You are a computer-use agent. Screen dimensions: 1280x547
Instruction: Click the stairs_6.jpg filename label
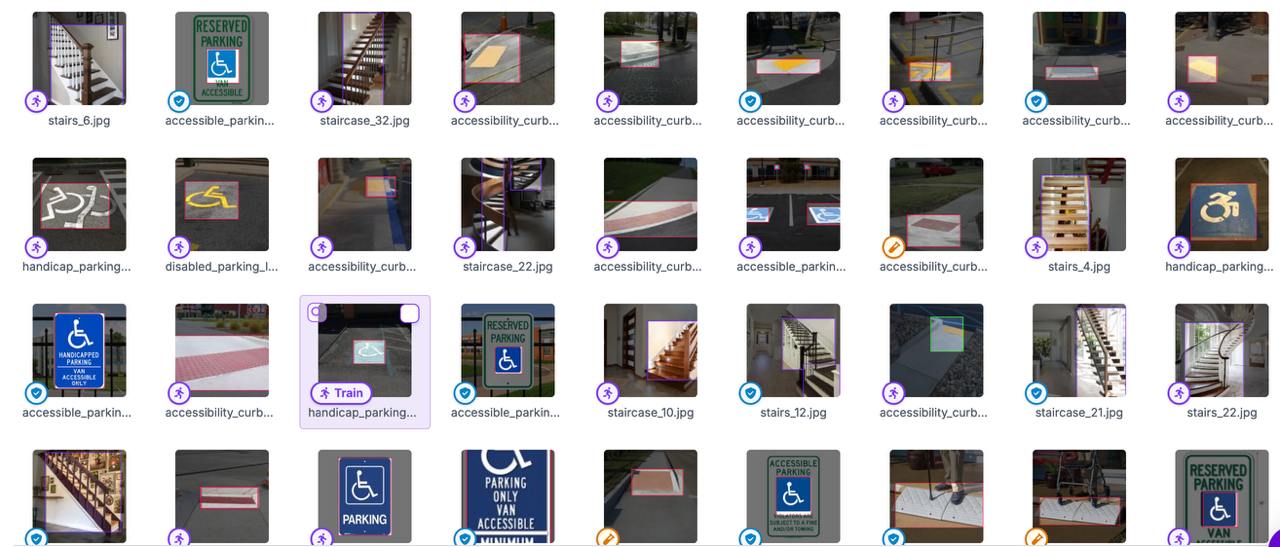(x=79, y=120)
